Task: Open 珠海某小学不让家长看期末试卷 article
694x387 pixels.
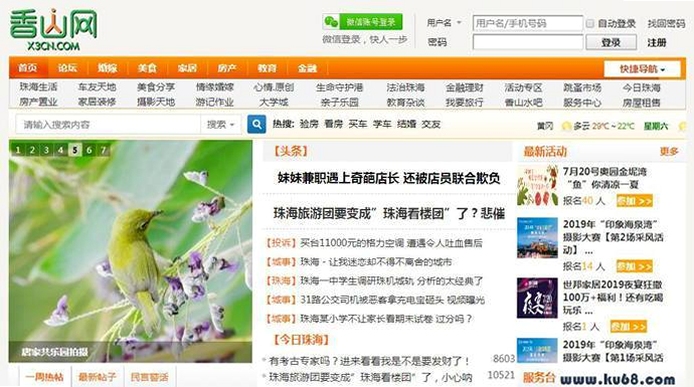Action: coord(386,319)
